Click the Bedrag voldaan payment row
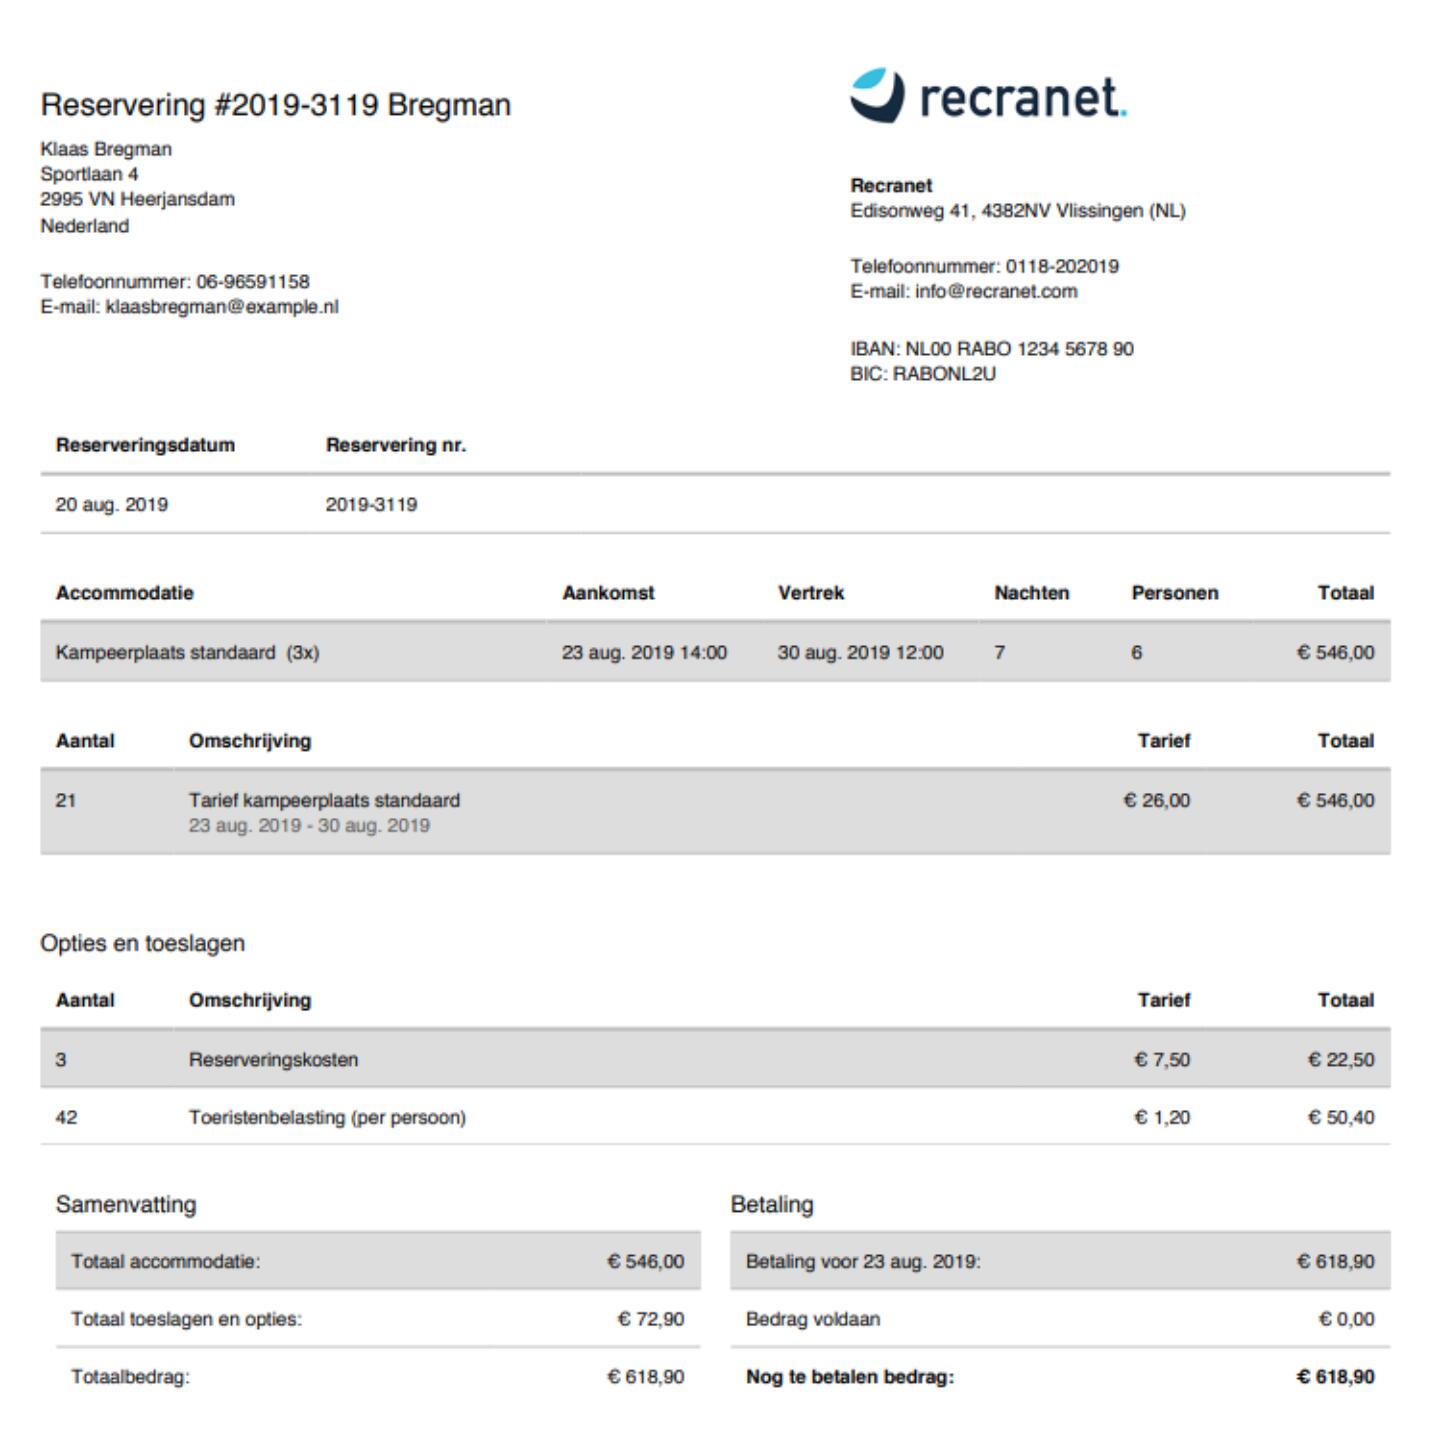The image size is (1441, 1439). coord(812,1319)
